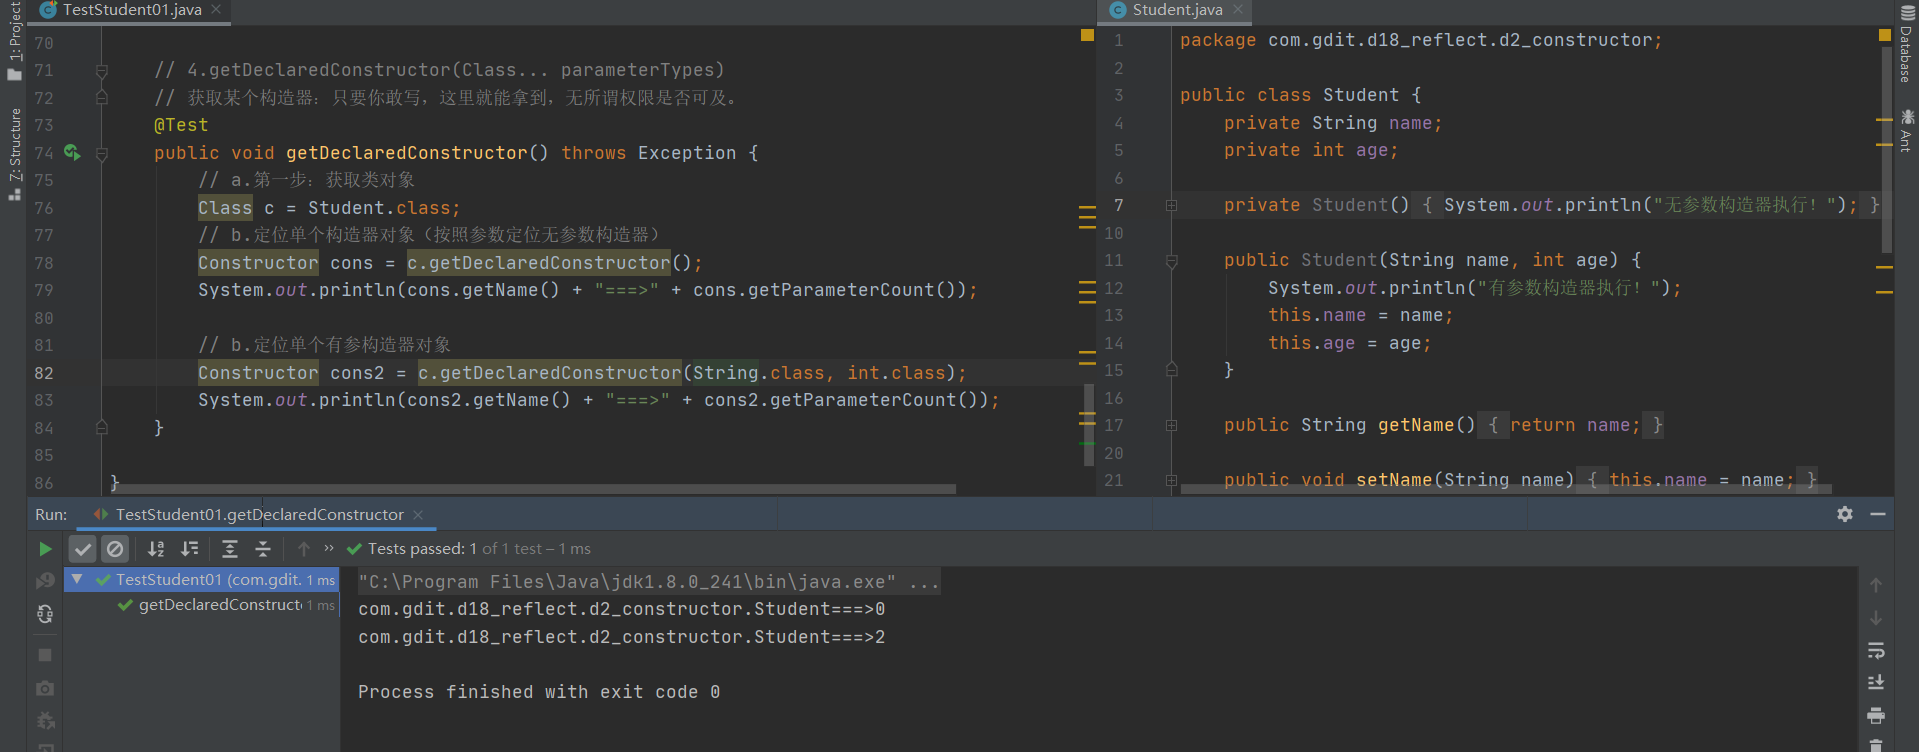
Task: Expand folded Student() constructor at line 7
Action: (x=1171, y=206)
